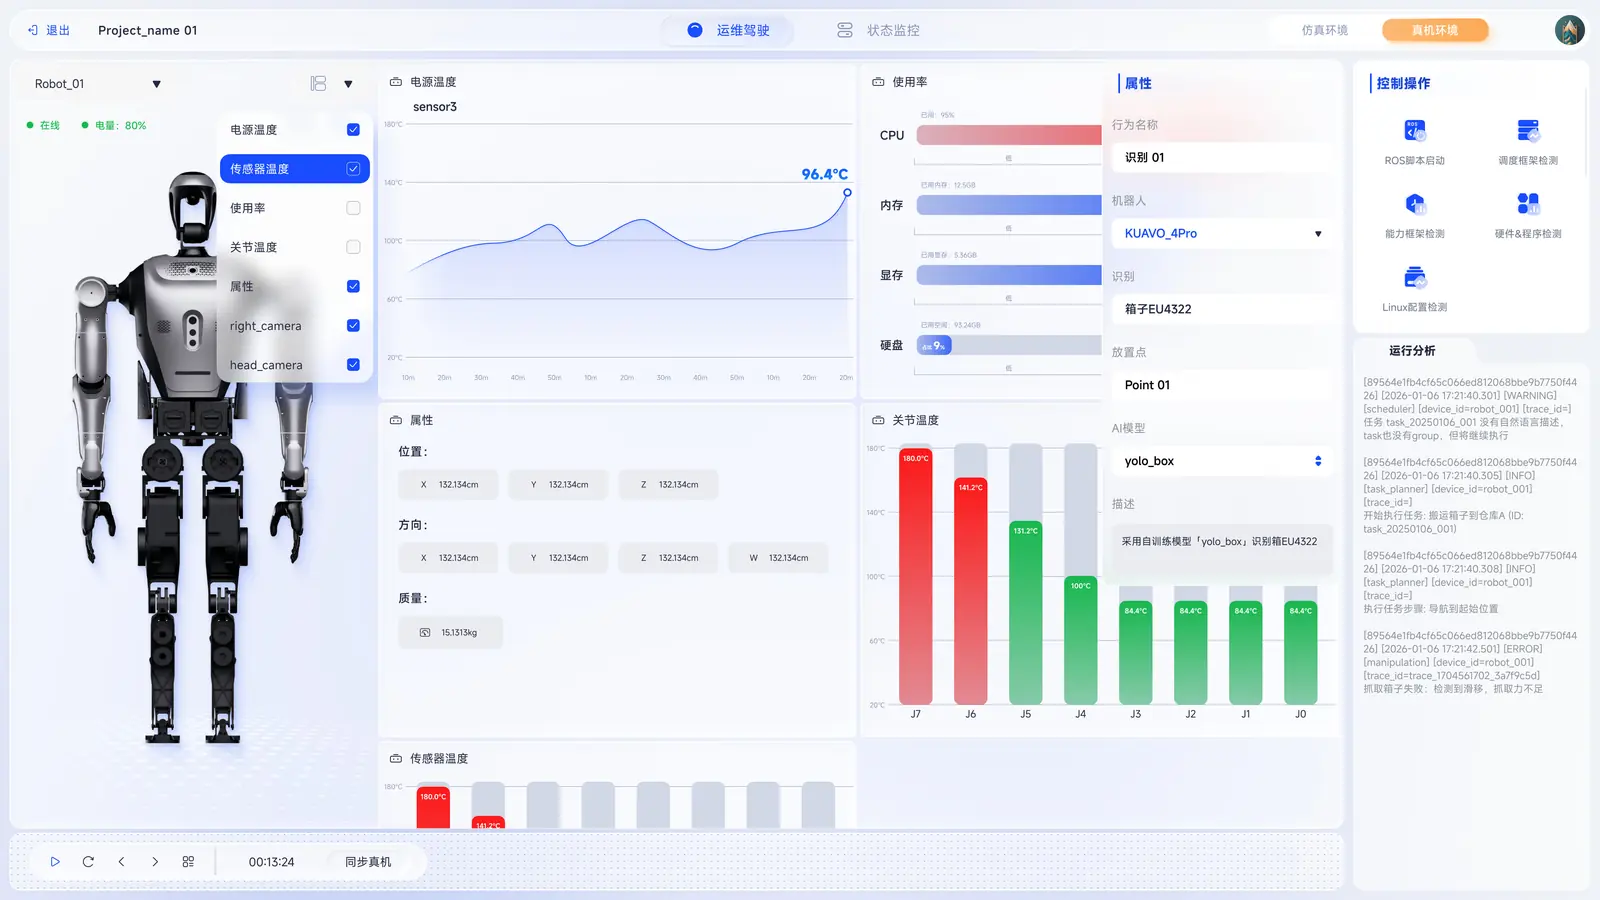
Task: Uncheck the 属性 checkbox in the list
Action: coord(353,286)
